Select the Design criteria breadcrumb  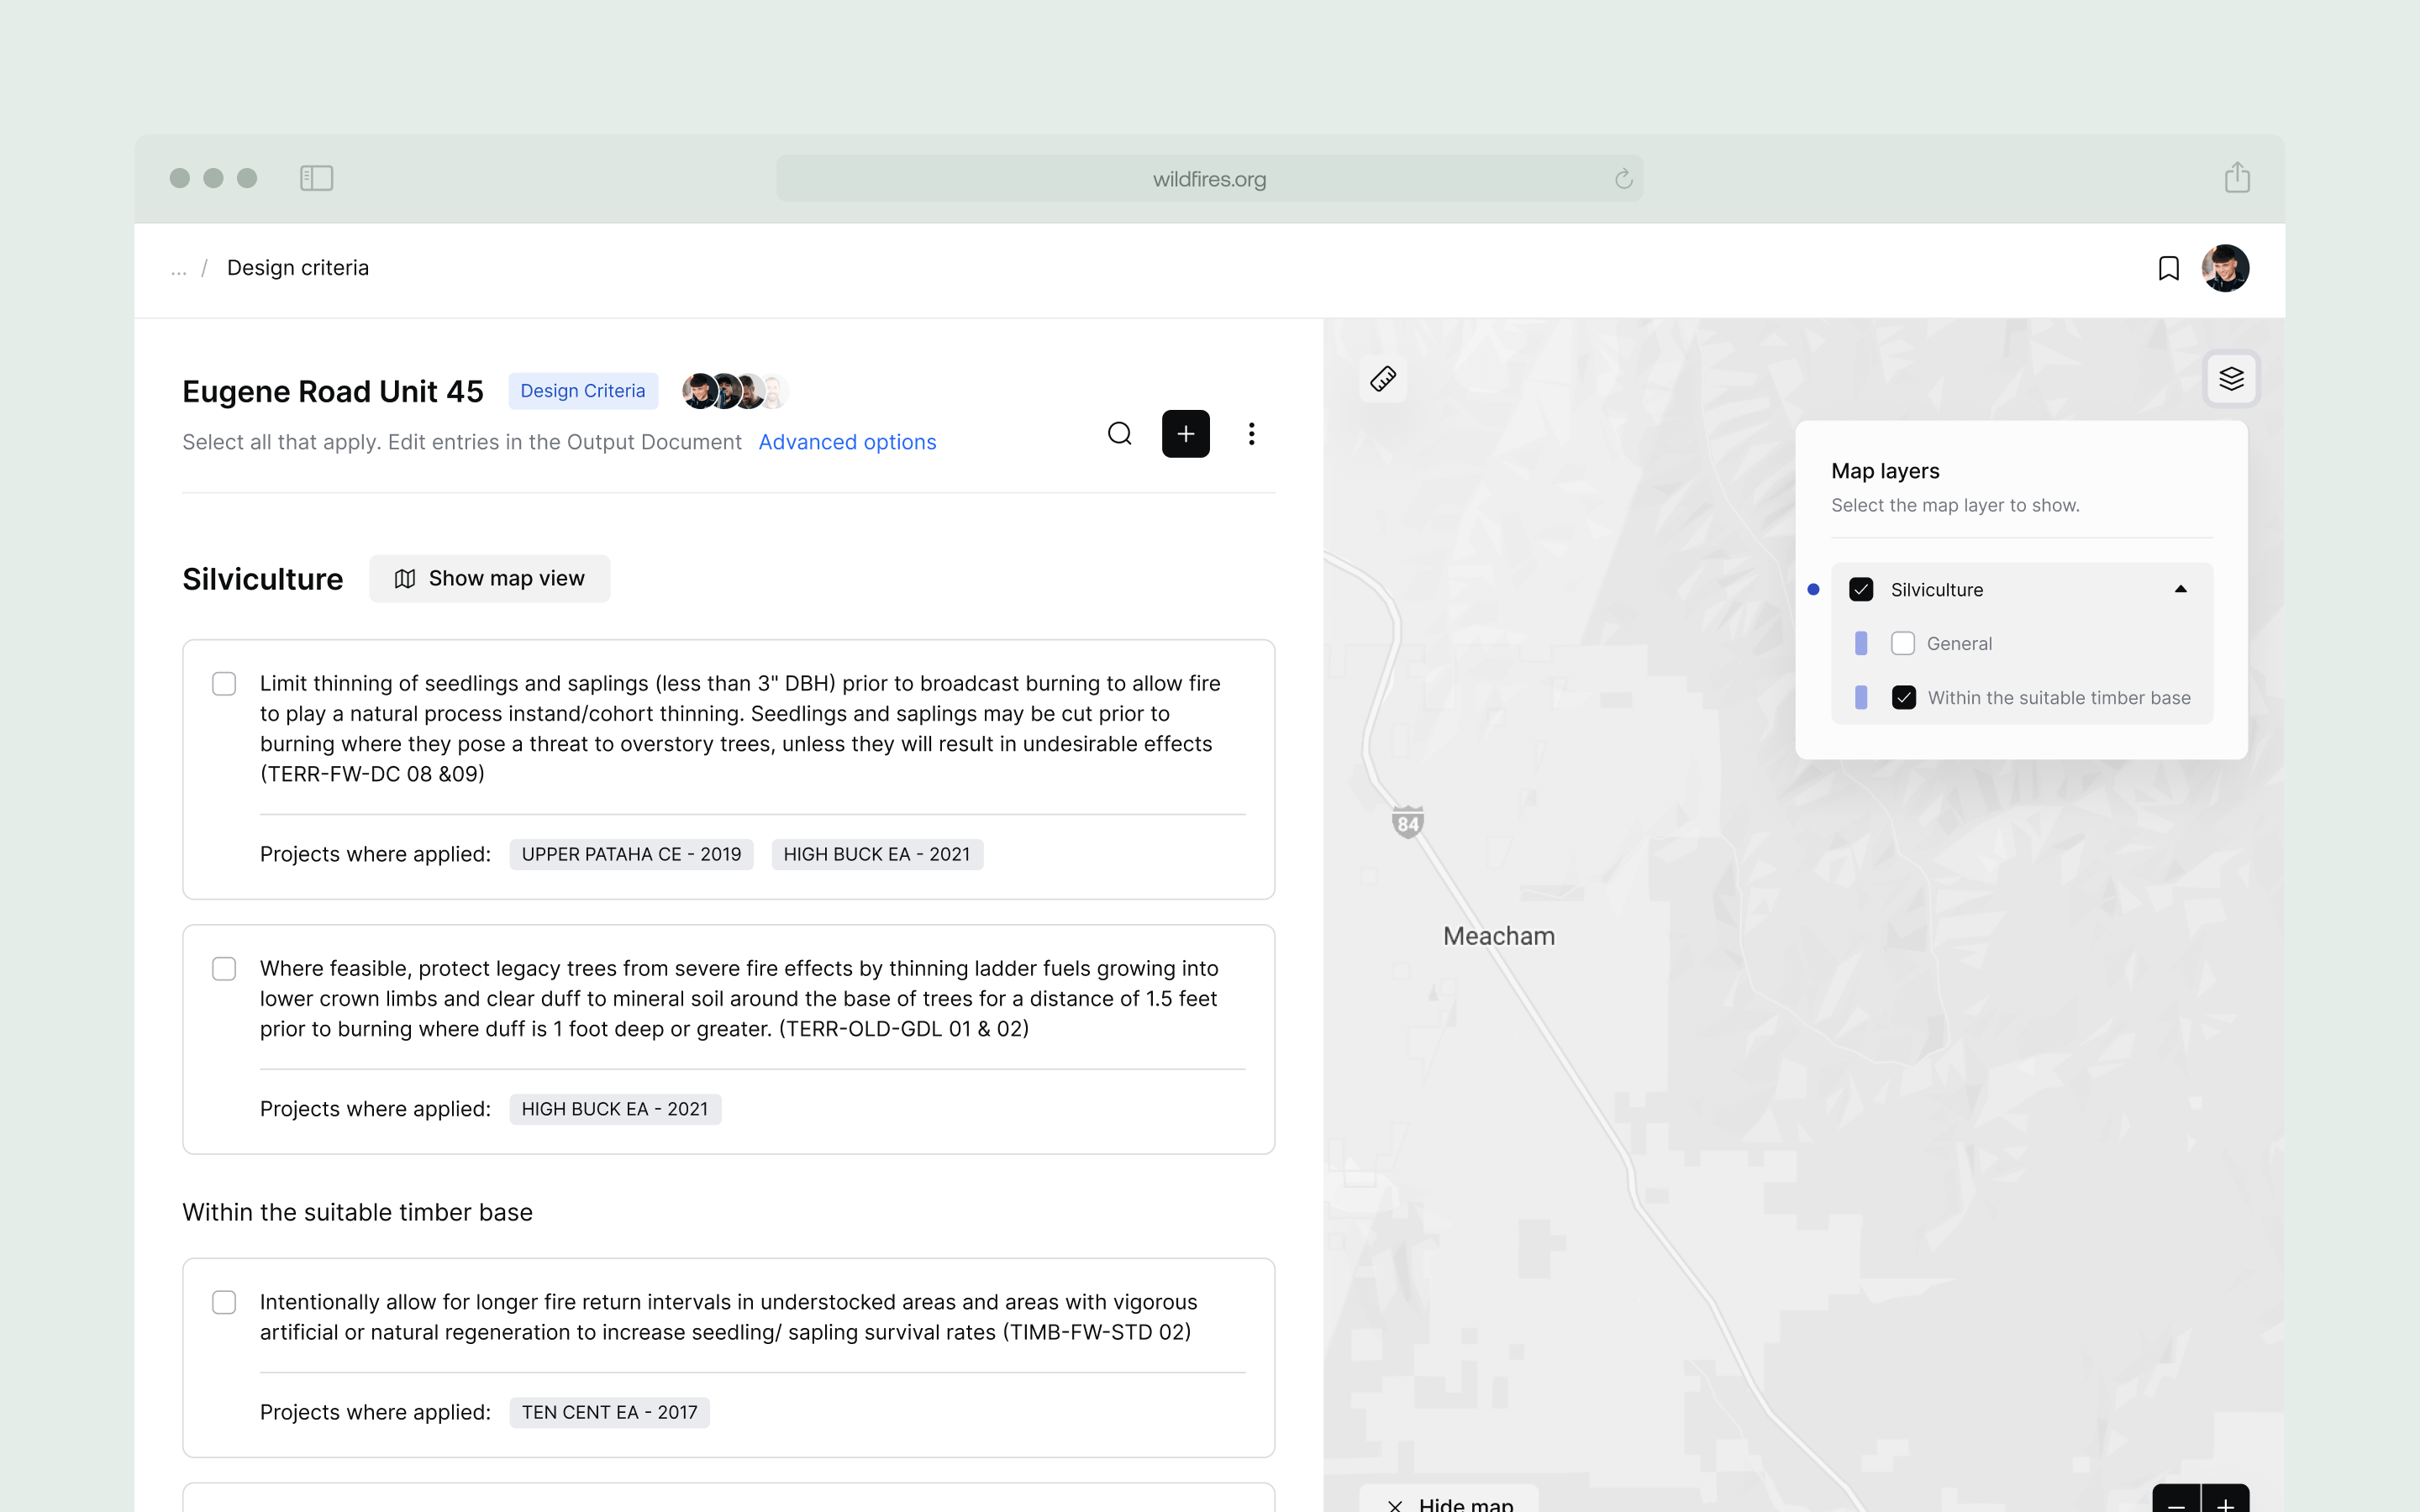coord(298,268)
